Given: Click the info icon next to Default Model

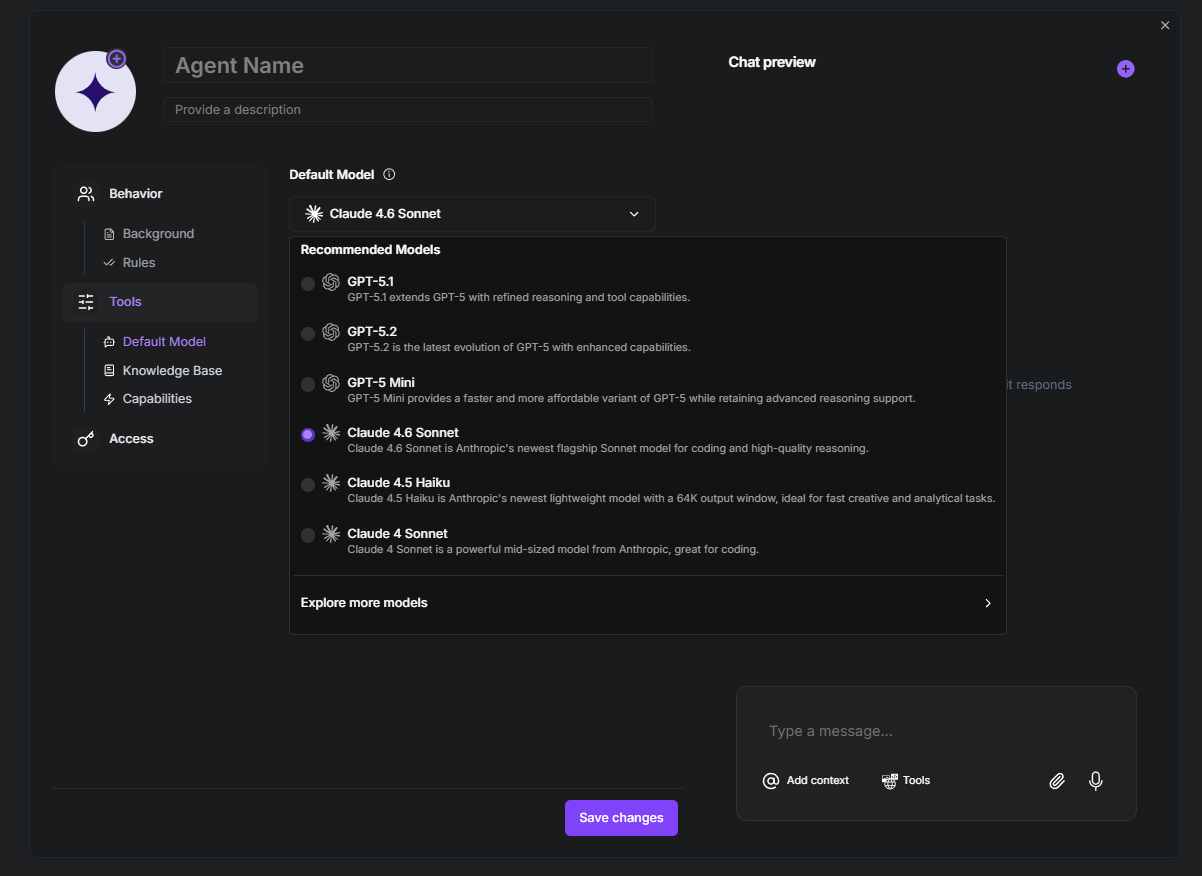Looking at the screenshot, I should 389,174.
